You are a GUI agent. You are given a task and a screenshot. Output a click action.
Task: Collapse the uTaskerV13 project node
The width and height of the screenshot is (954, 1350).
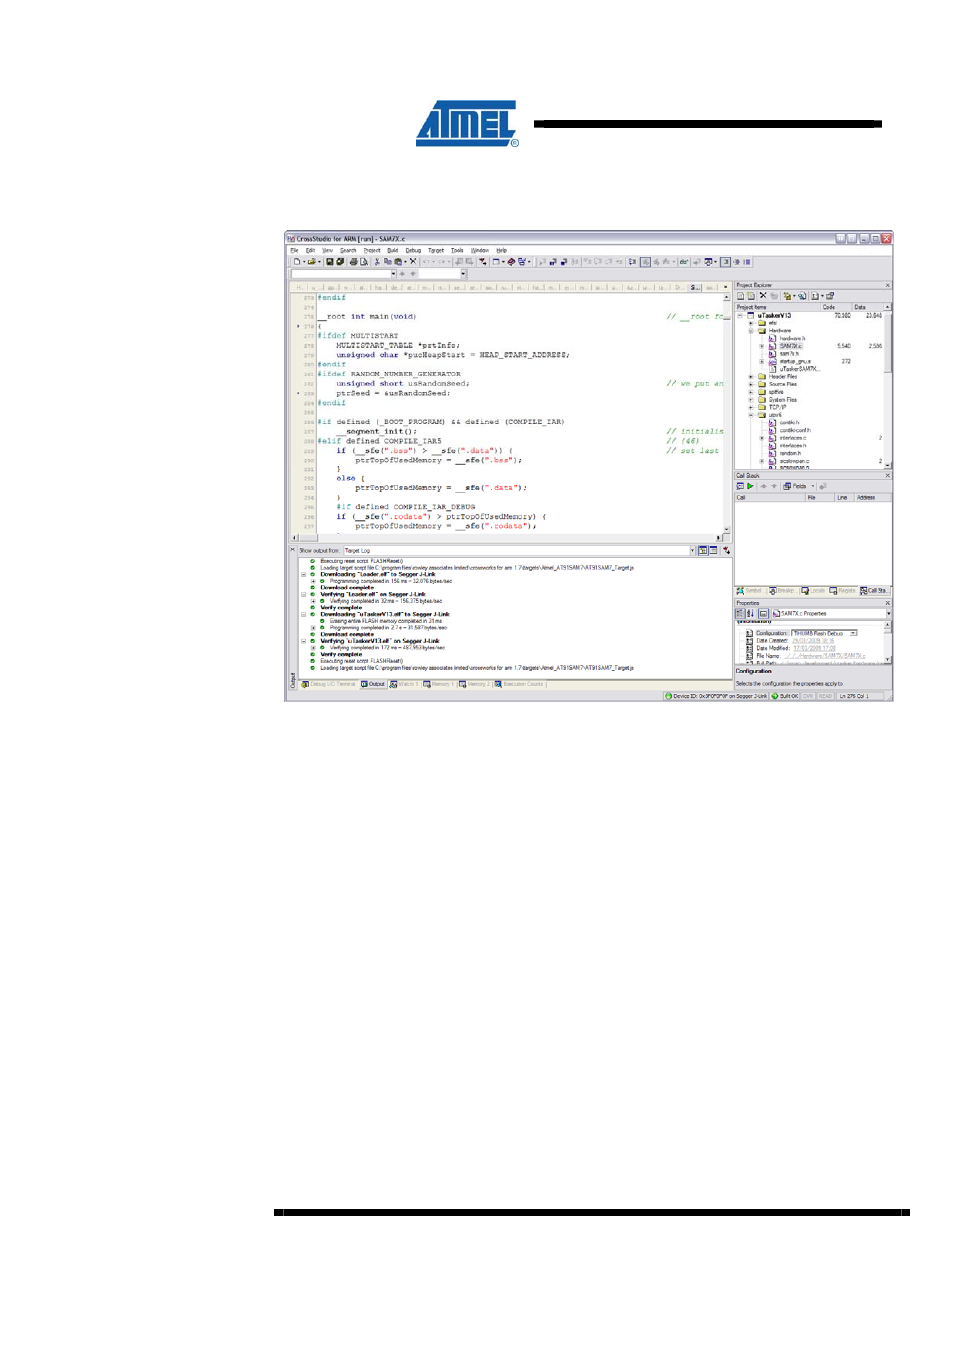coord(740,316)
